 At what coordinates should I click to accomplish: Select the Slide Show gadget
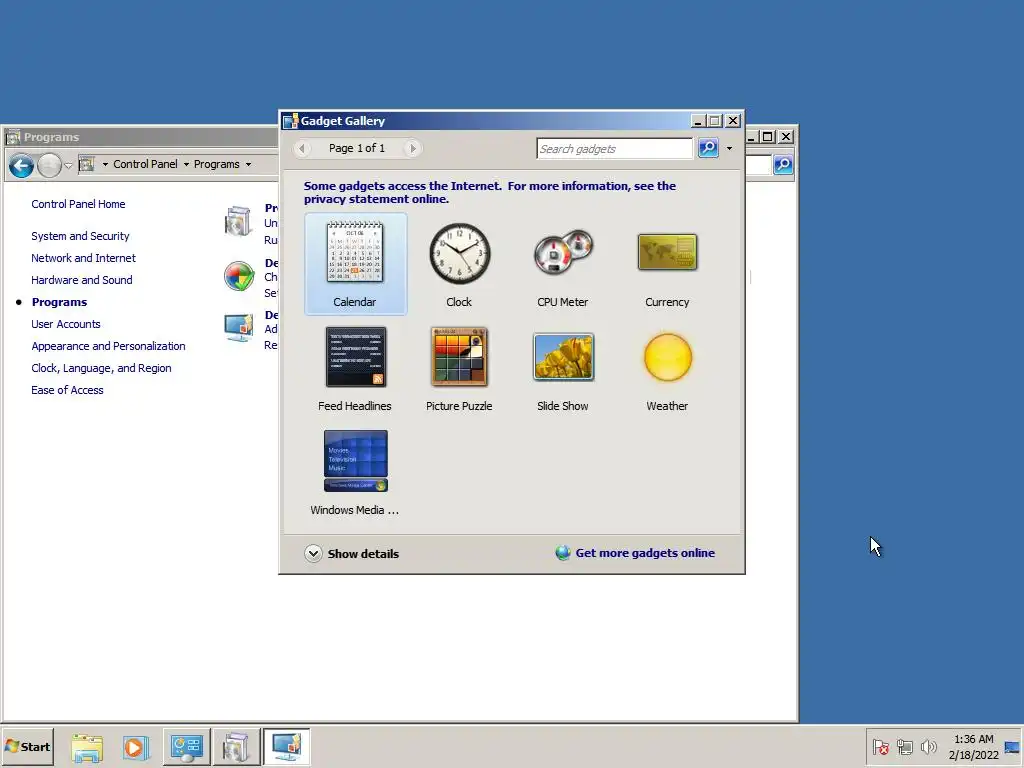pos(563,368)
